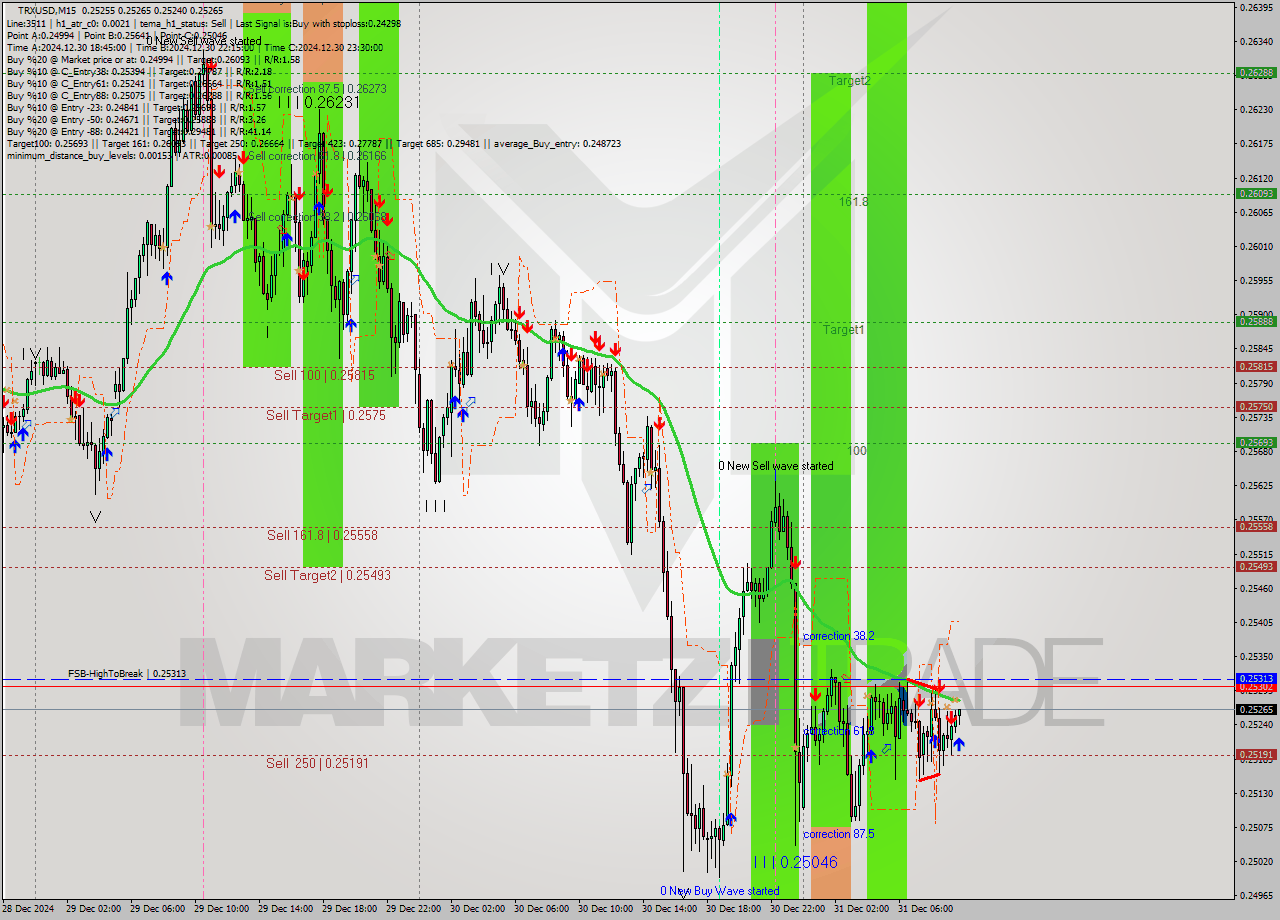Select the 'Target2' label on green zone
Image resolution: width=1280 pixels, height=920 pixels.
(x=849, y=81)
